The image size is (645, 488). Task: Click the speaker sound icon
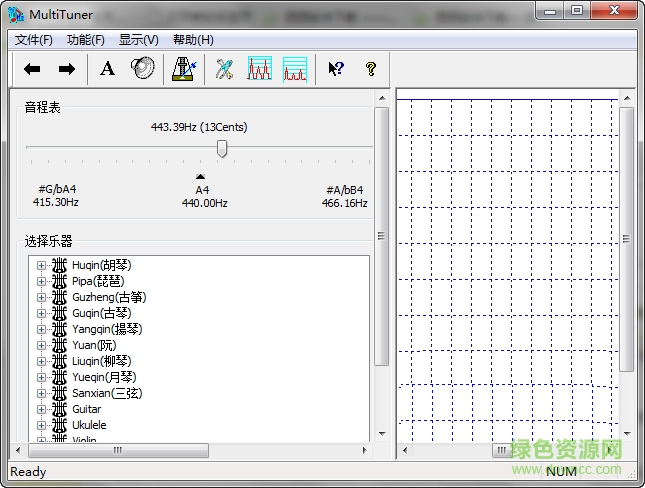pyautogui.click(x=142, y=69)
